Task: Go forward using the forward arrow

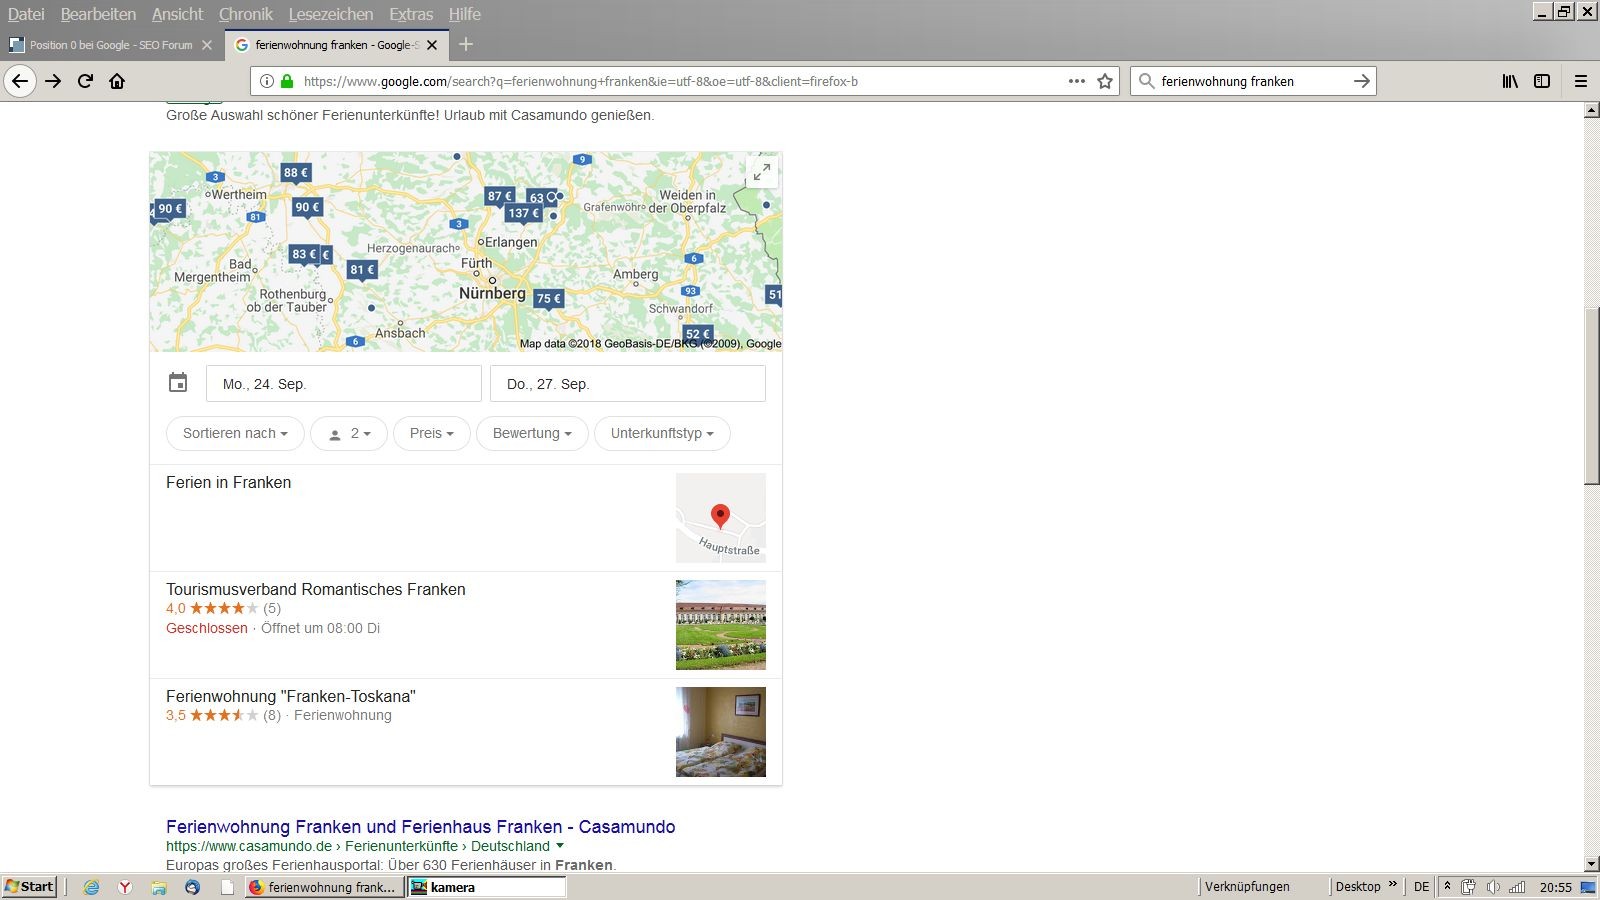Action: pos(53,81)
